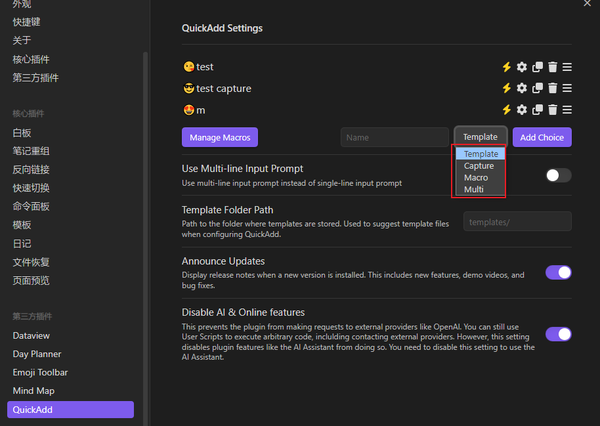Viewport: 600px width, 426px height.
Task: Toggle Disable AI & Online features switch
Action: [558, 334]
